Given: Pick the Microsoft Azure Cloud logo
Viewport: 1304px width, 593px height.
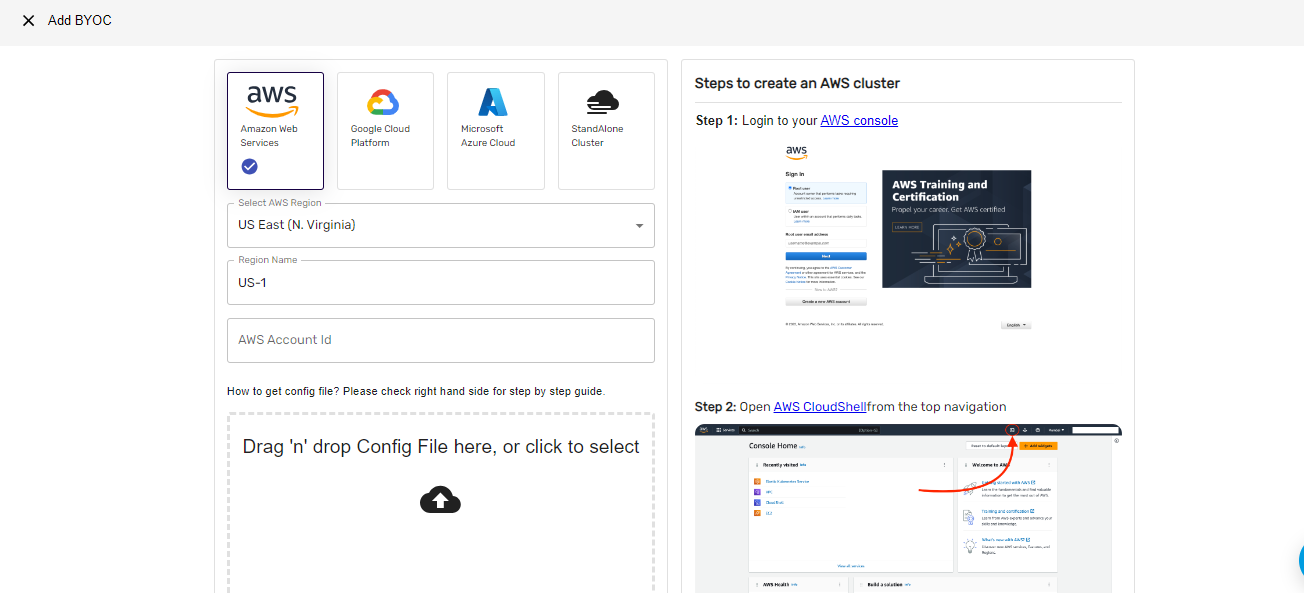Looking at the screenshot, I should click(x=493, y=102).
